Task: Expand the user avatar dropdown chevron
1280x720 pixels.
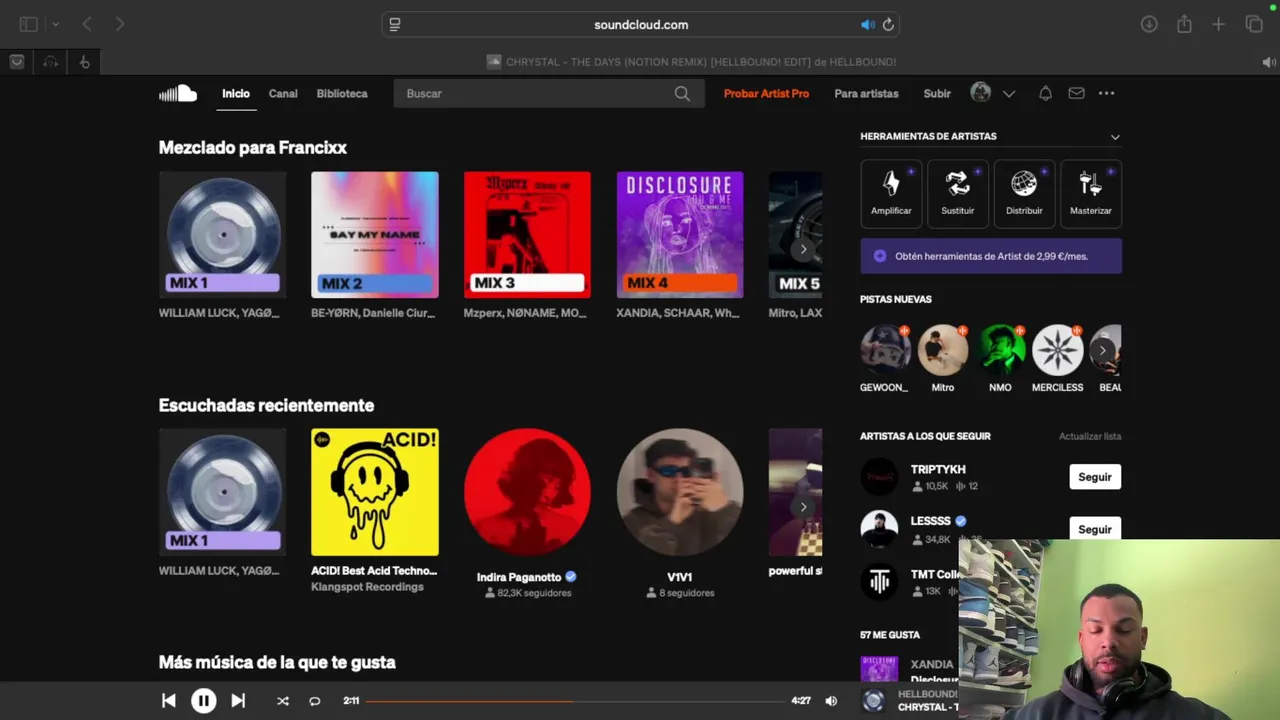Action: point(1009,94)
